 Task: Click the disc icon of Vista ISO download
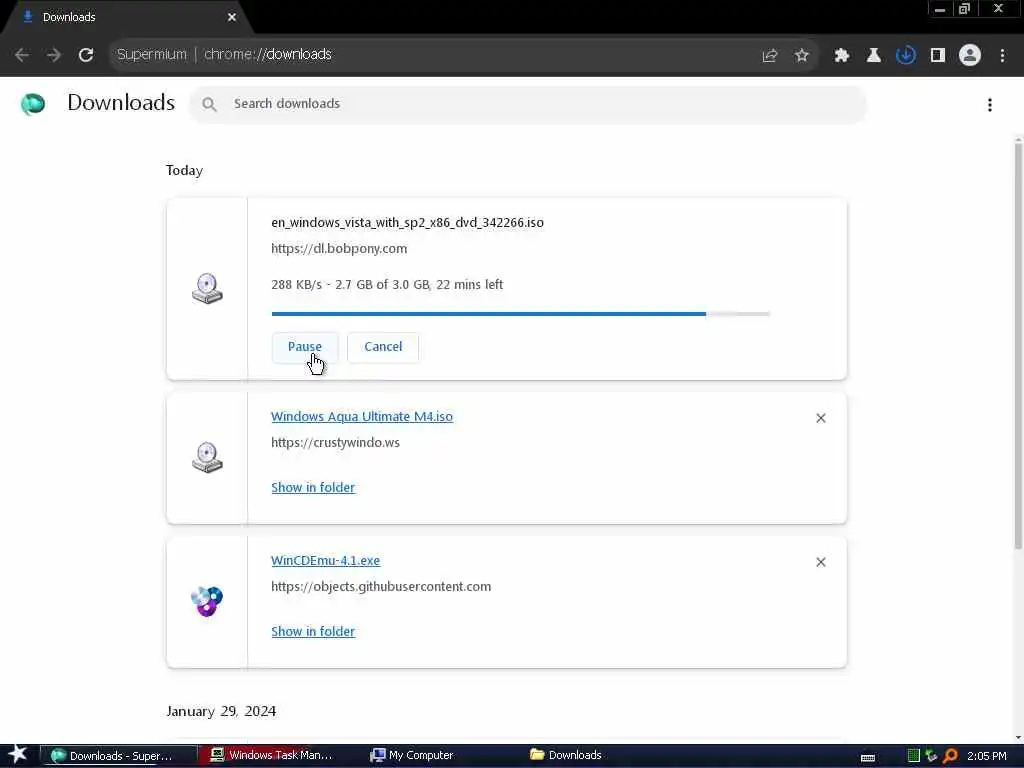207,288
